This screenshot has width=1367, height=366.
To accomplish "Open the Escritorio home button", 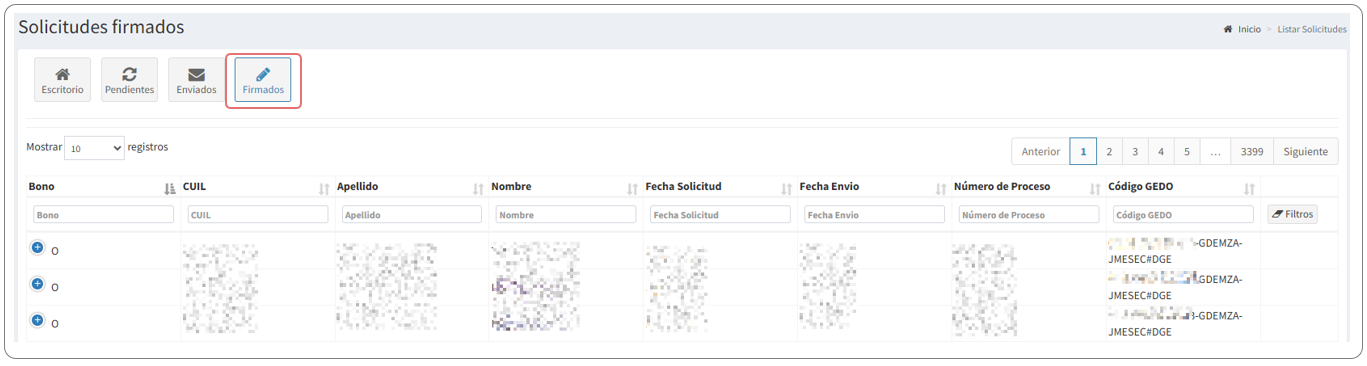I will (x=62, y=80).
